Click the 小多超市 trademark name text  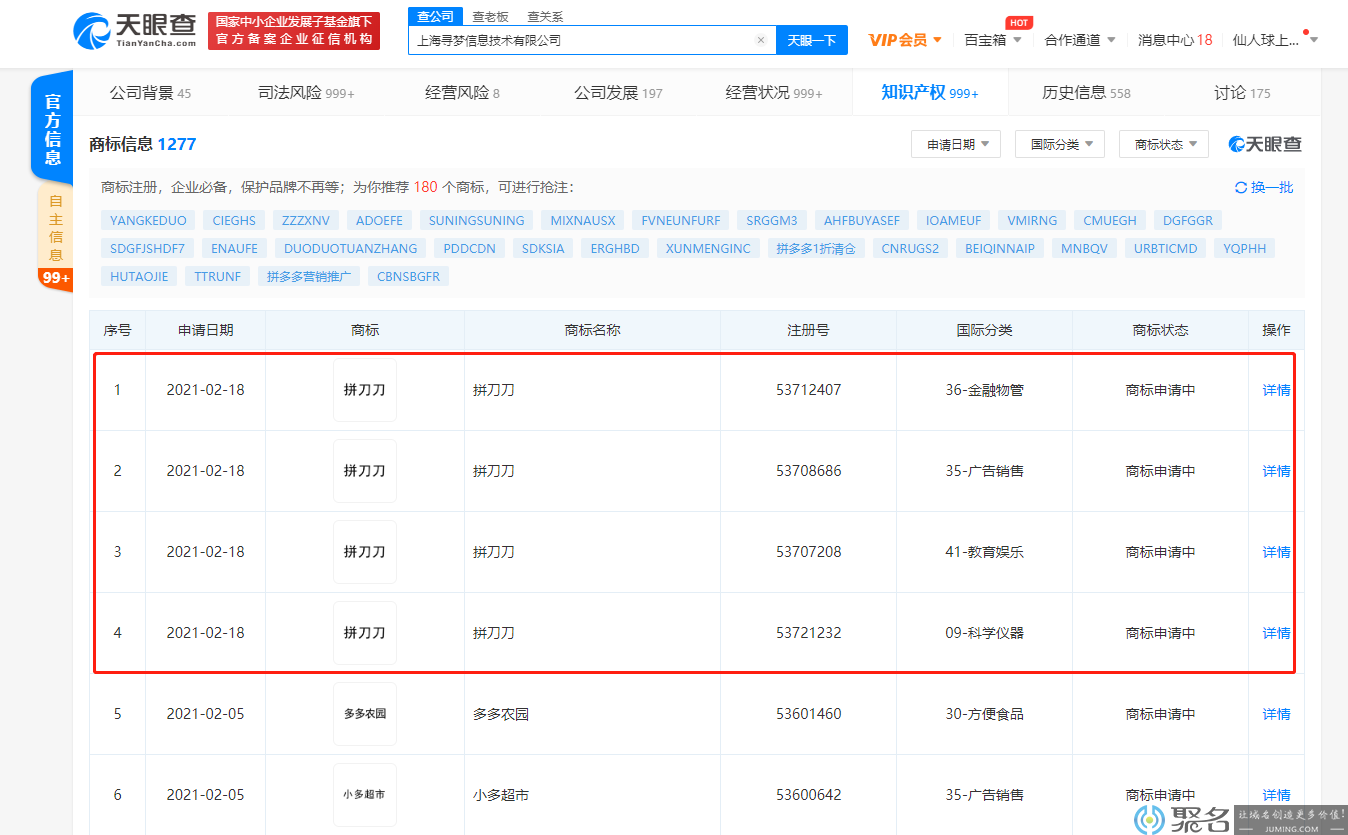click(501, 795)
